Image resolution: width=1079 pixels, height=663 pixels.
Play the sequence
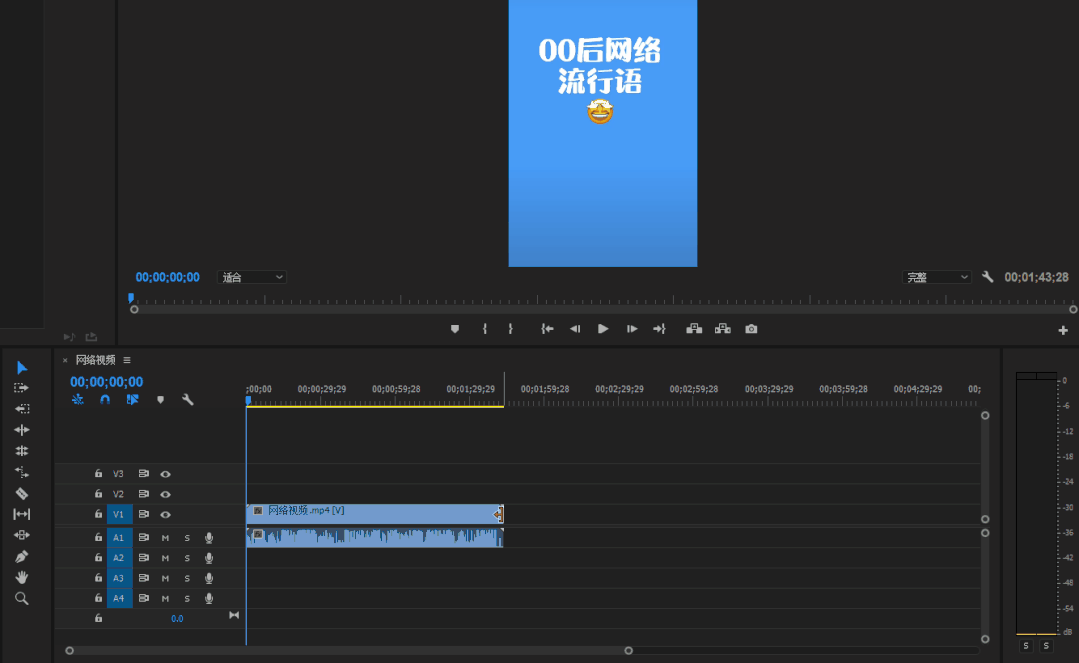(603, 329)
